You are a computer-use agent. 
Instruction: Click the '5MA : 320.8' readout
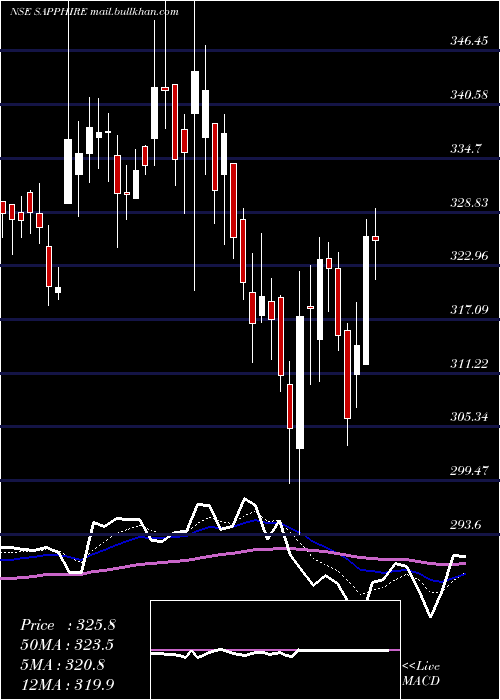tap(62, 665)
